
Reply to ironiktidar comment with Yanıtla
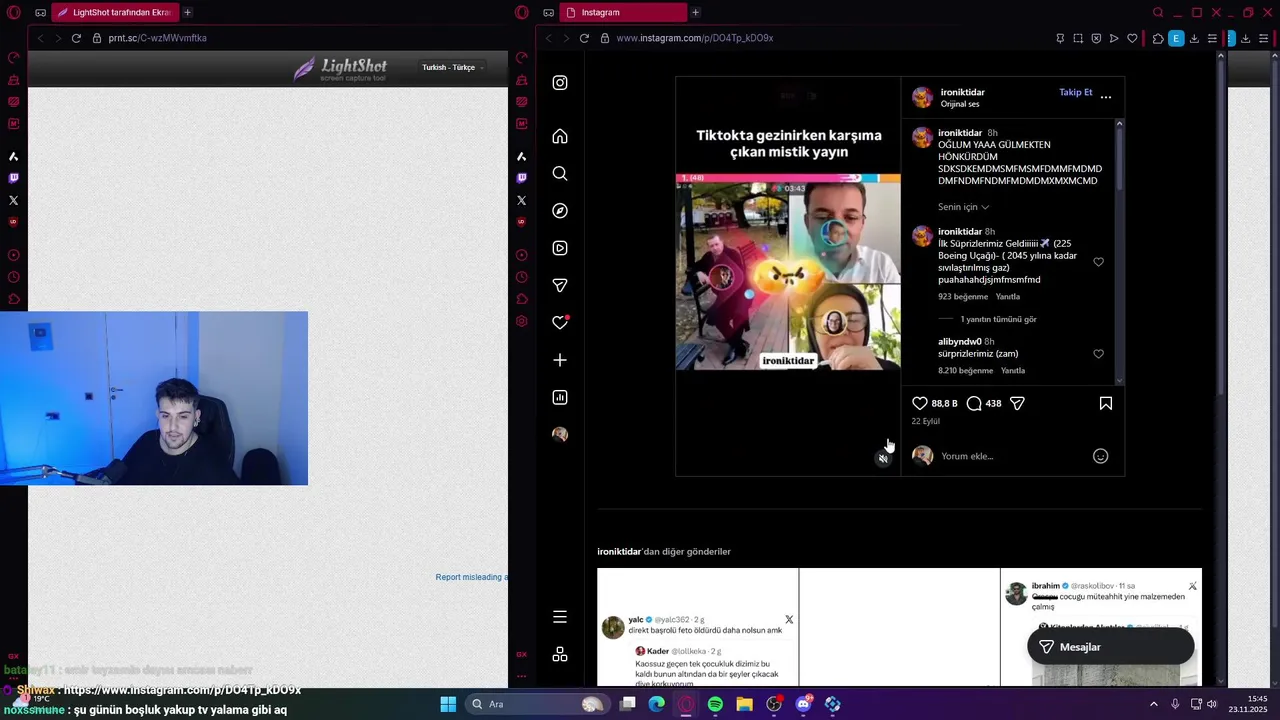1008,297
